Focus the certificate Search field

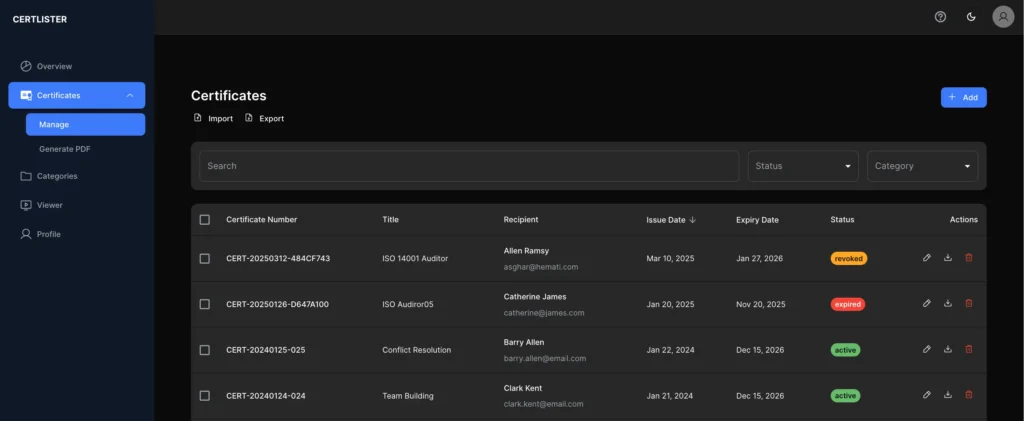[469, 166]
